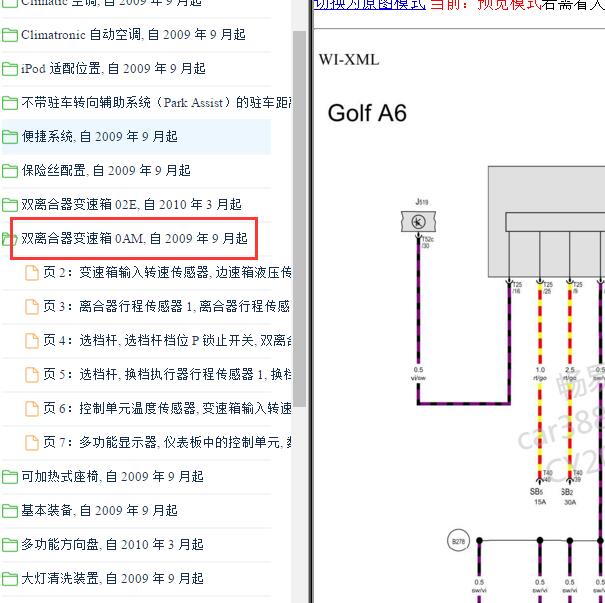Screen dimensions: 605x603
Task: Click the 1.0 rt/ge wire label
Action: [540, 374]
